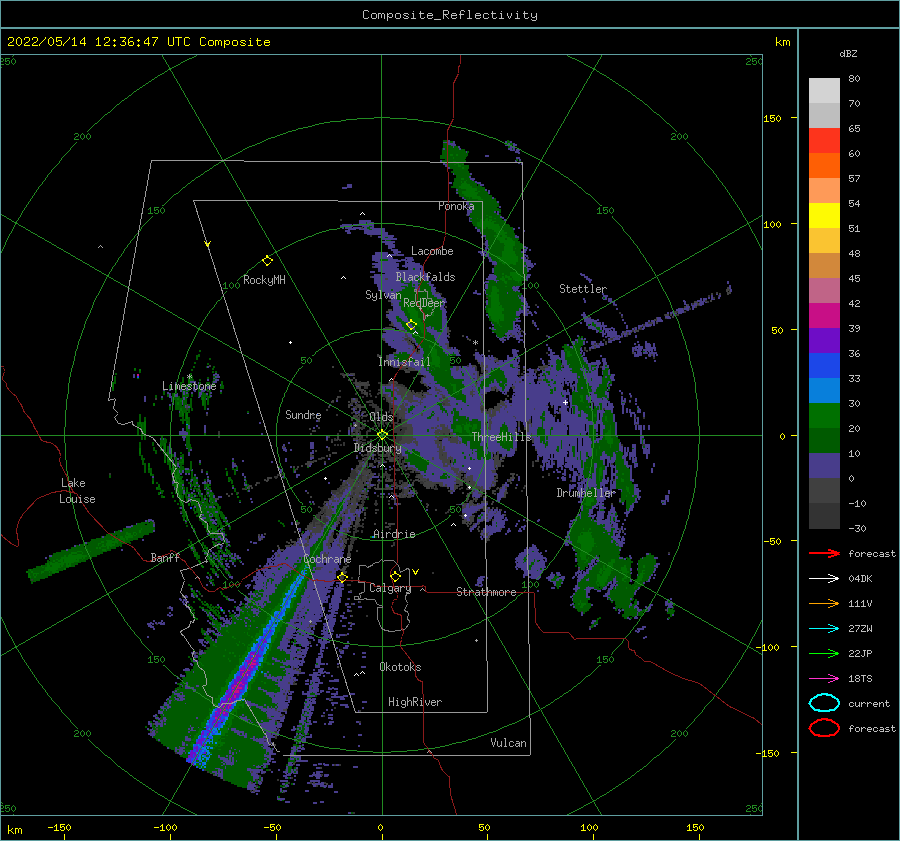Click the magenta 18TS arrow icon
The width and height of the screenshot is (900, 841).
click(x=824, y=679)
